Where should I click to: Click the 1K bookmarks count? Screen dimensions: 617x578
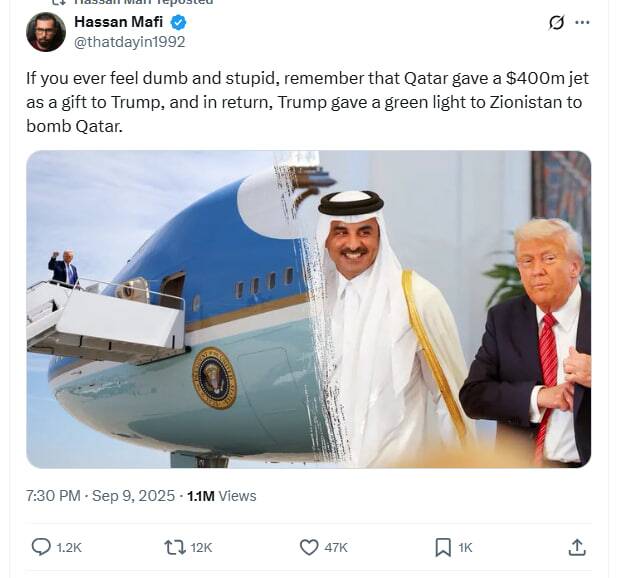(x=465, y=548)
